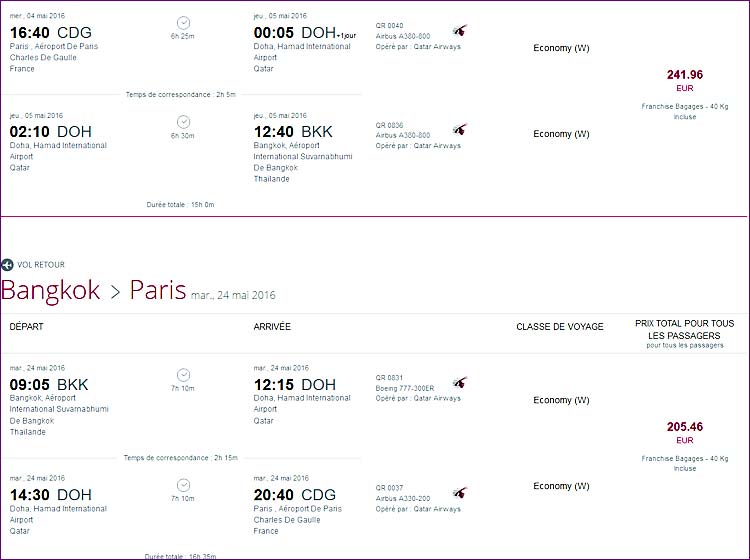Click the 12:40 BKK arrival time
This screenshot has height=560, width=750.
(x=295, y=131)
